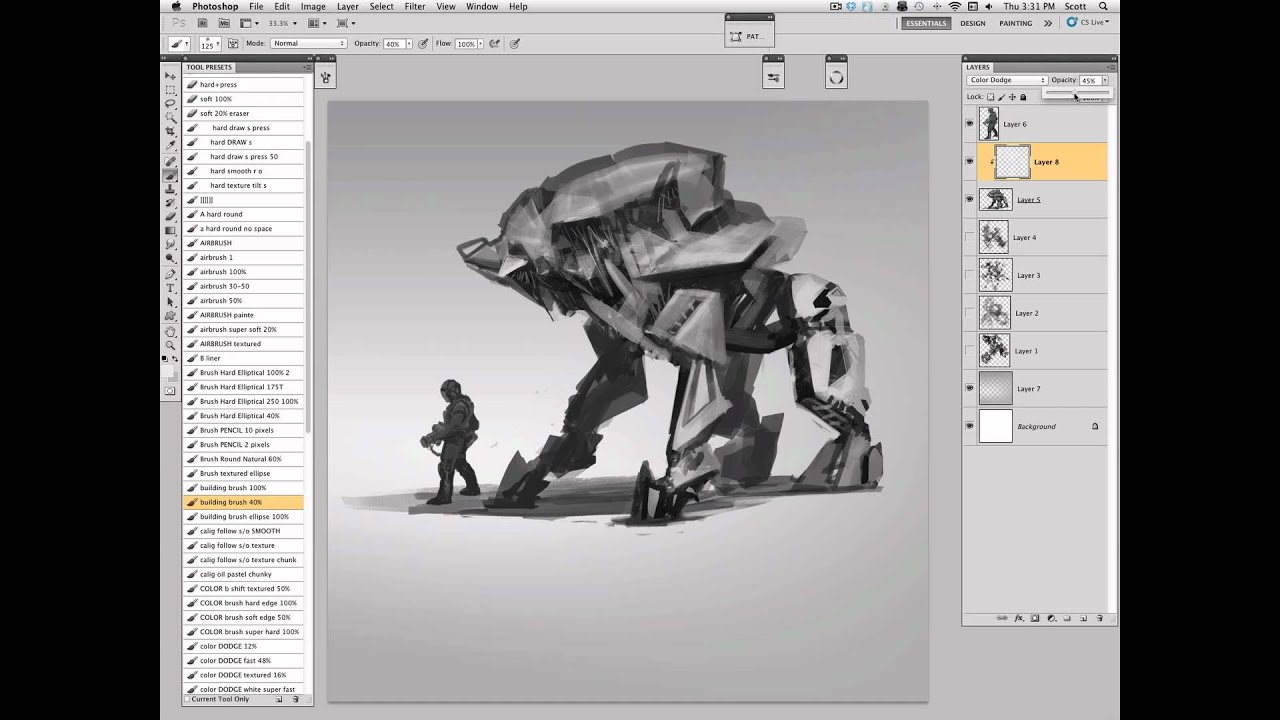Open the Color Dodge blend mode dropdown
Viewport: 1280px width, 720px height.
(1007, 80)
